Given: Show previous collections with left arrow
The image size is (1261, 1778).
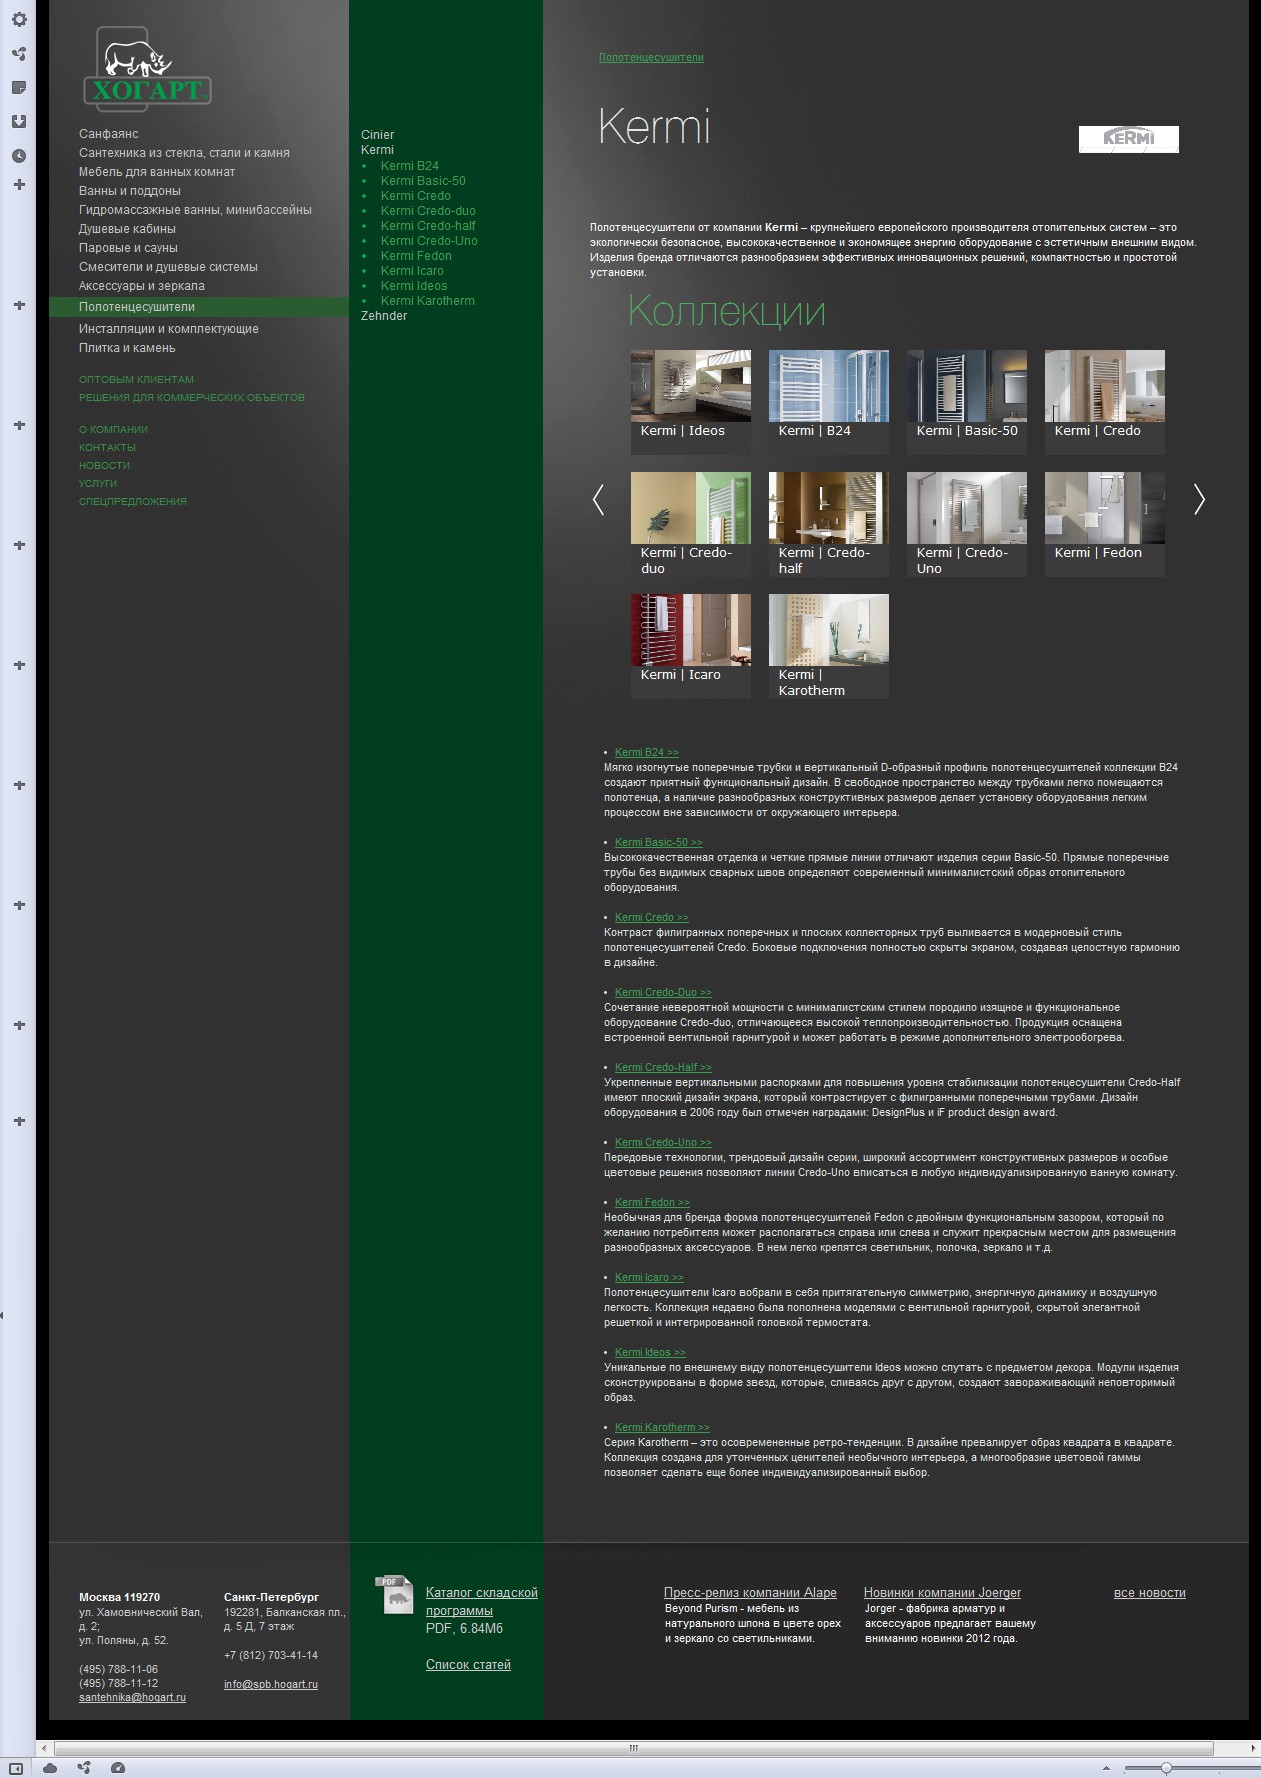Looking at the screenshot, I should pyautogui.click(x=598, y=499).
